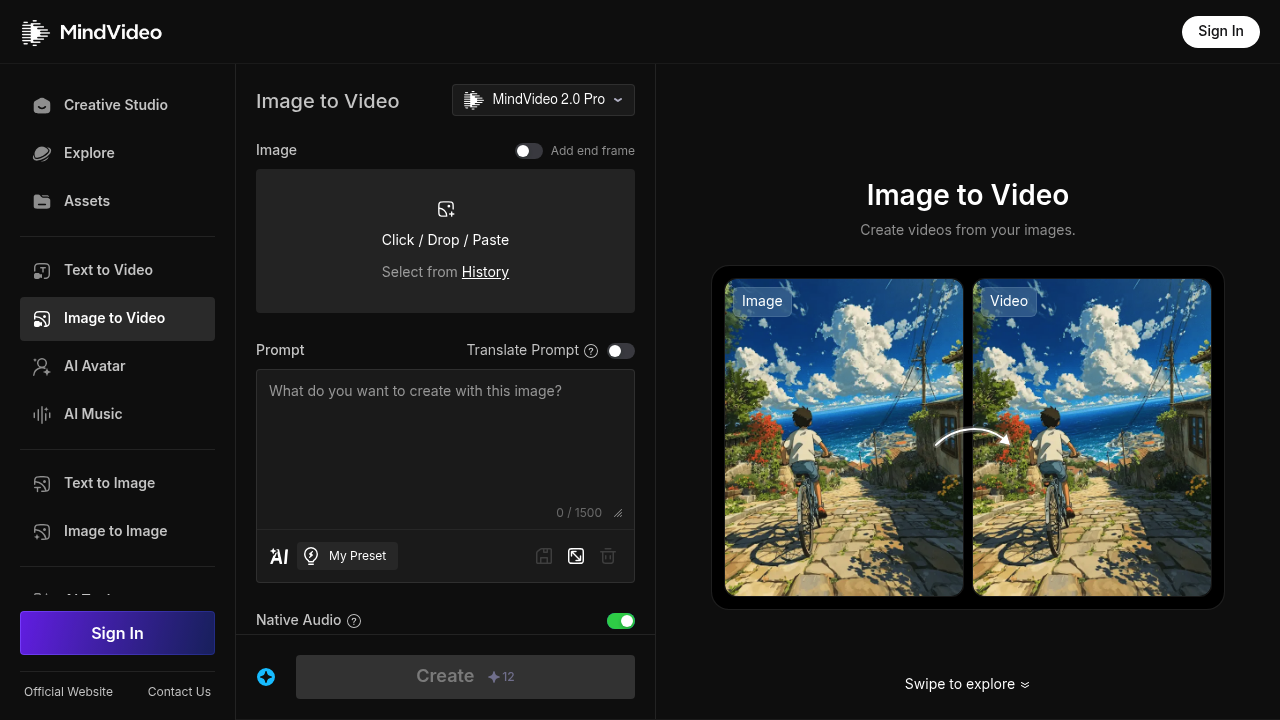The image size is (1280, 720).
Task: Switch to Text to Video
Action: pyautogui.click(x=107, y=270)
